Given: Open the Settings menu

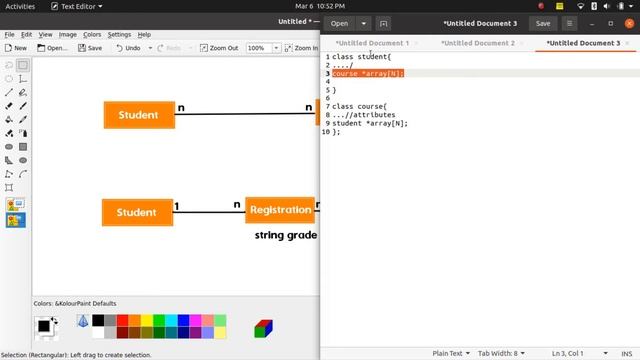Looking at the screenshot, I should 119,35.
